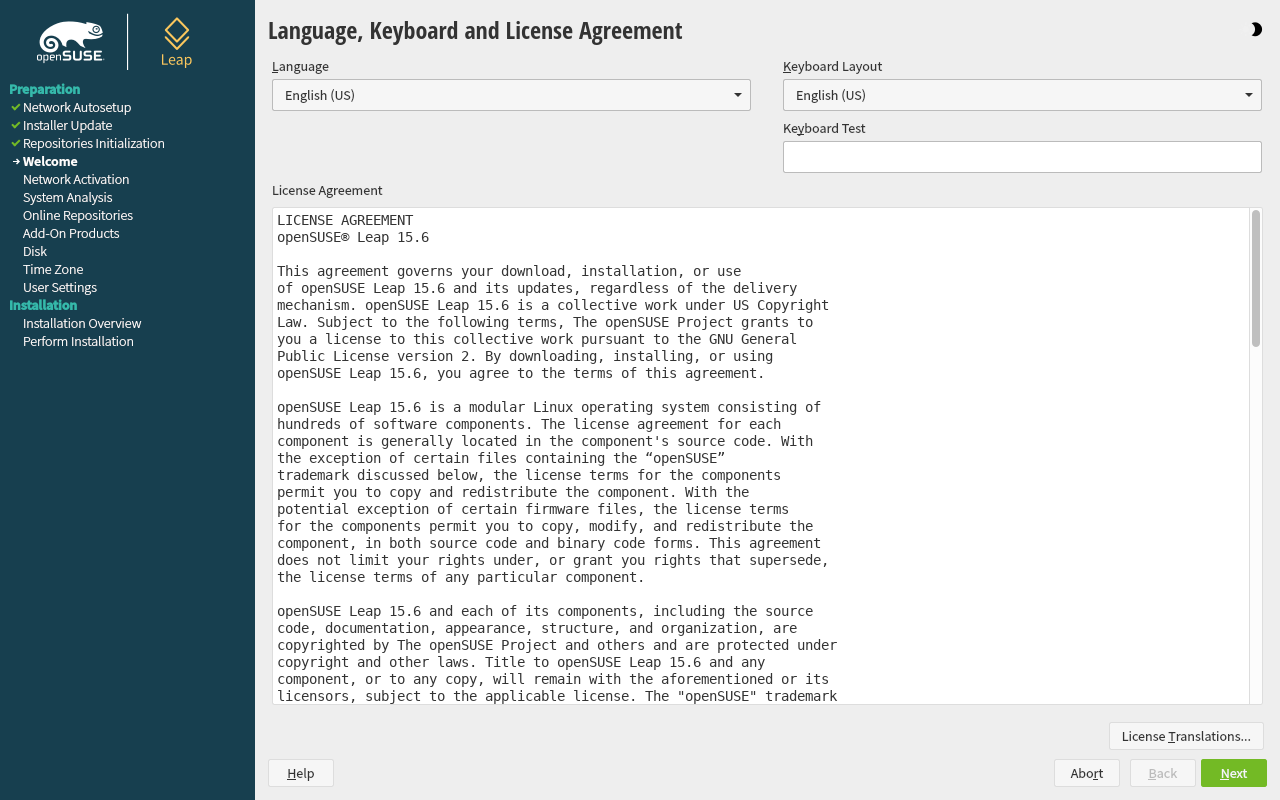Click Network Autosetup step label
This screenshot has width=1280, height=800.
pyautogui.click(x=77, y=107)
